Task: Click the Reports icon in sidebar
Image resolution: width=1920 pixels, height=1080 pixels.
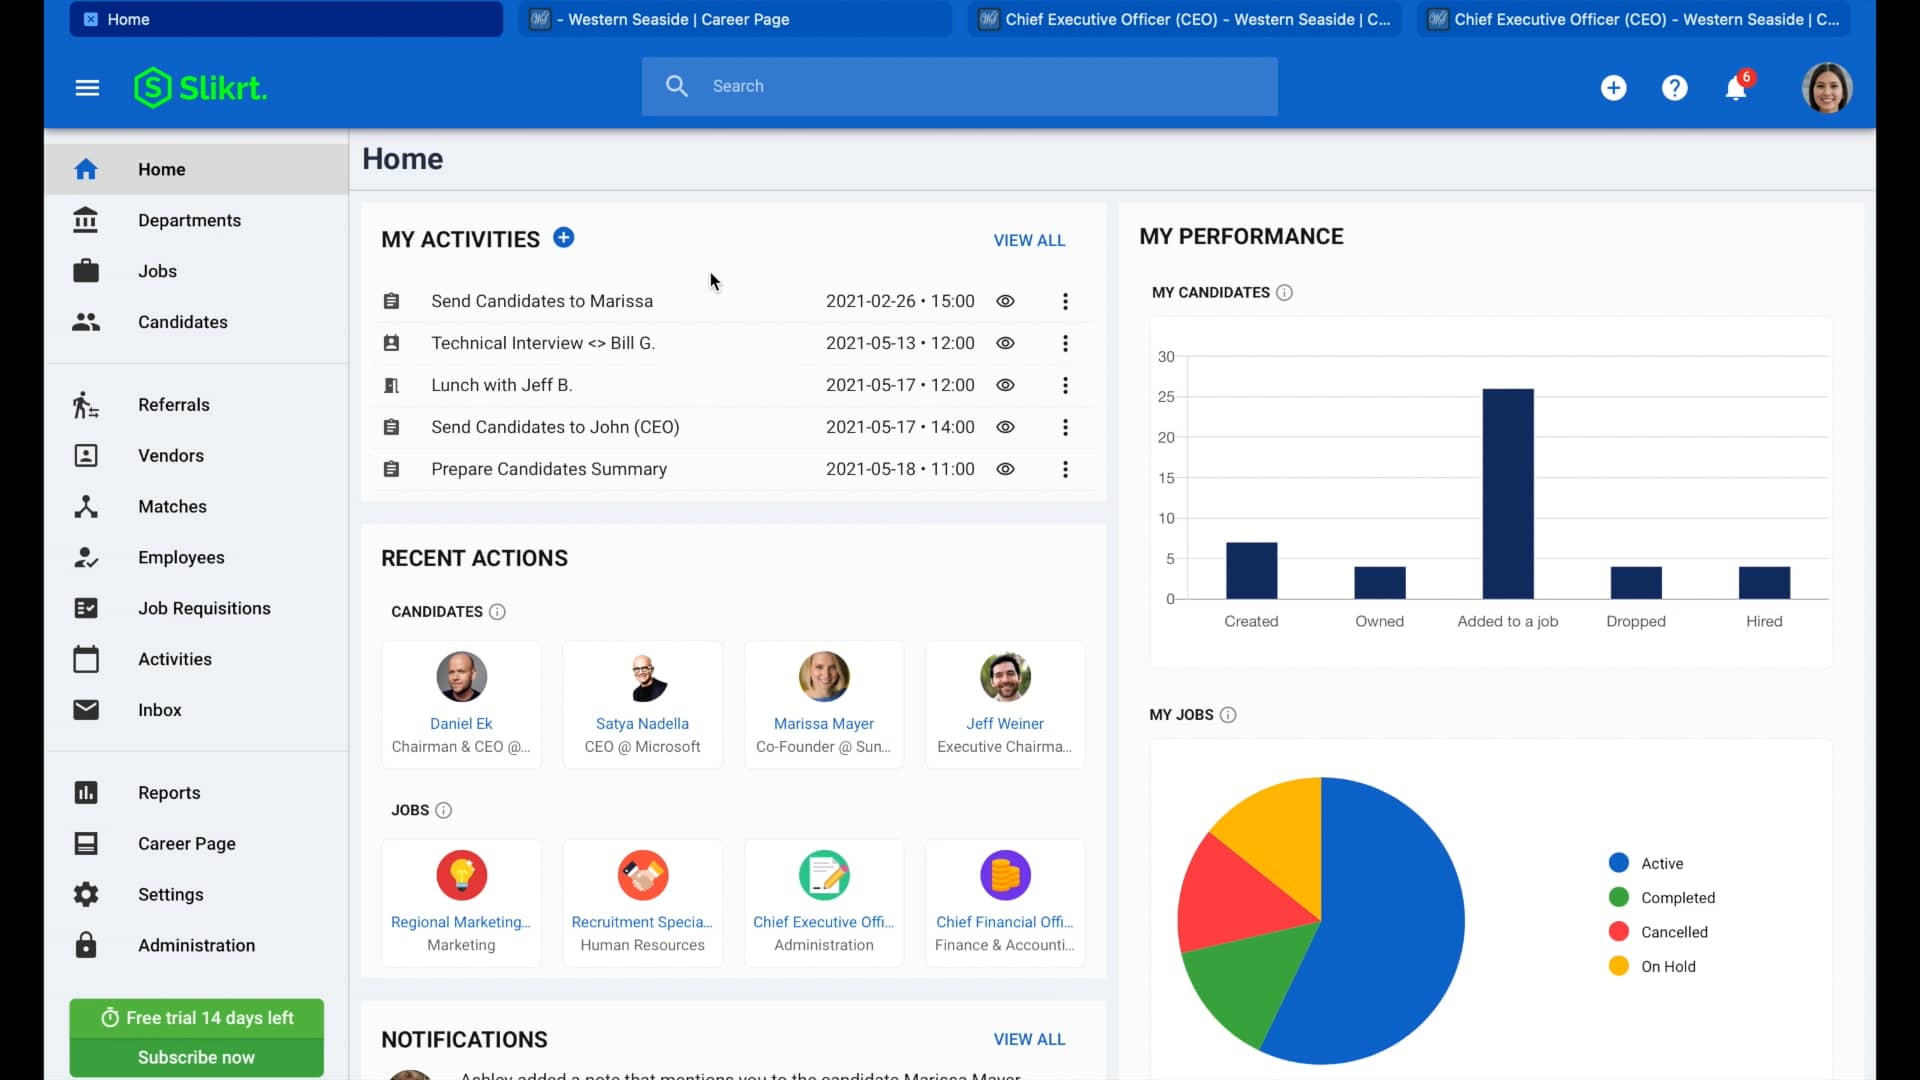Action: [86, 792]
